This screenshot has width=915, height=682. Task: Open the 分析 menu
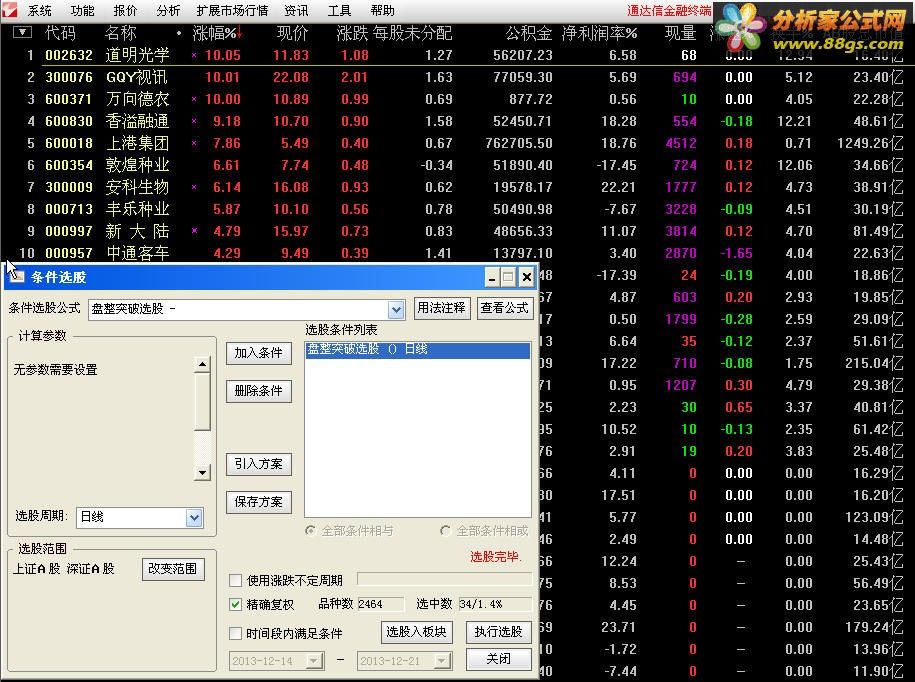click(x=169, y=11)
